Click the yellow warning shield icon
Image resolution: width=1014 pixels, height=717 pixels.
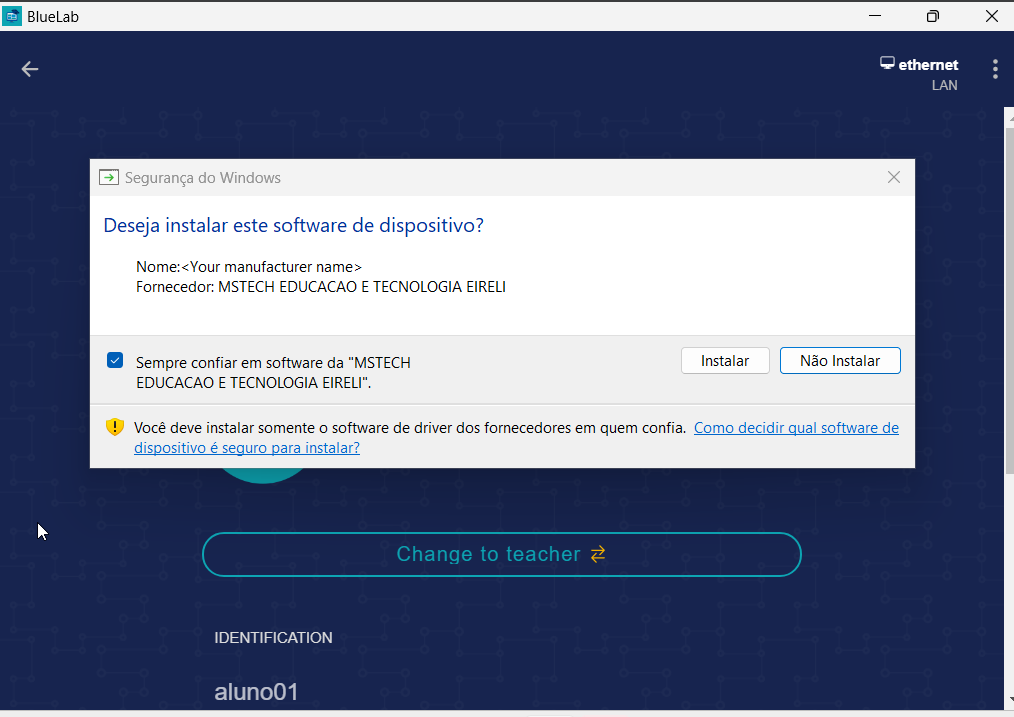click(114, 427)
